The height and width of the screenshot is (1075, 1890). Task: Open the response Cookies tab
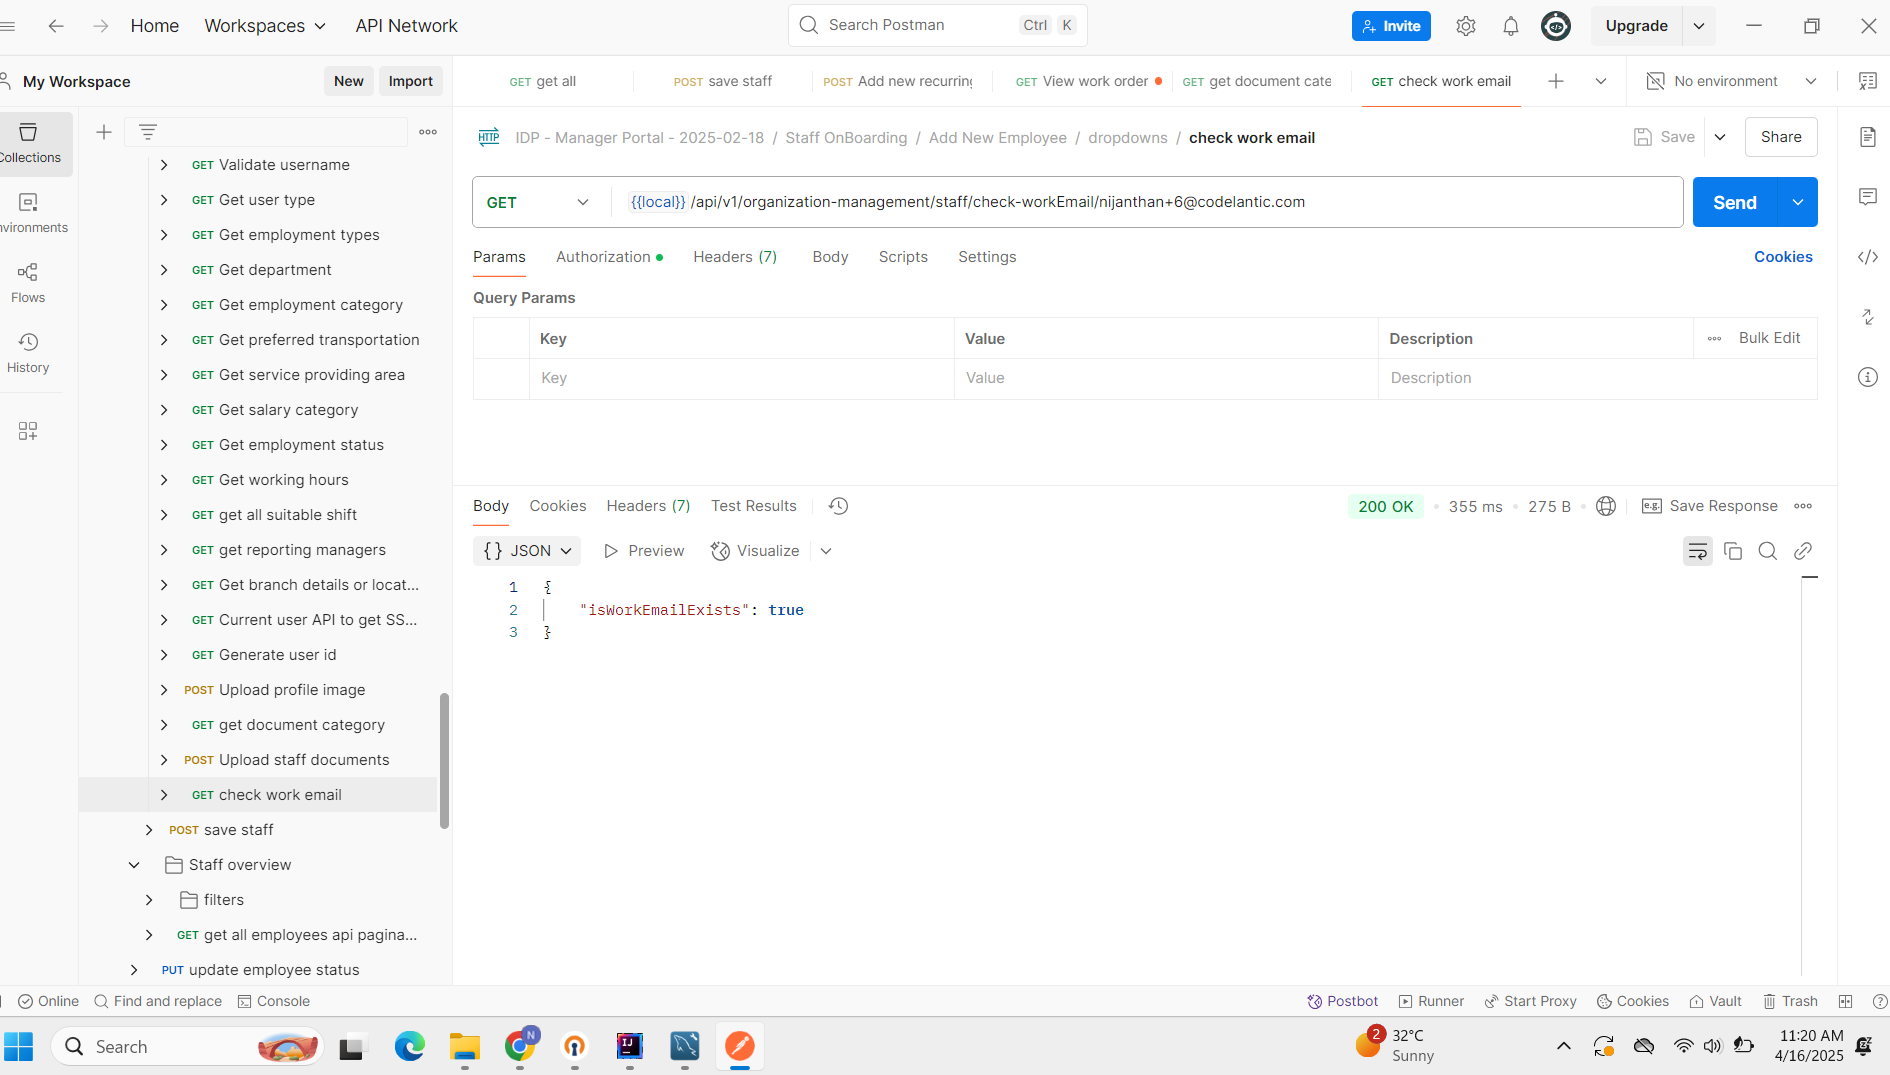tap(558, 506)
